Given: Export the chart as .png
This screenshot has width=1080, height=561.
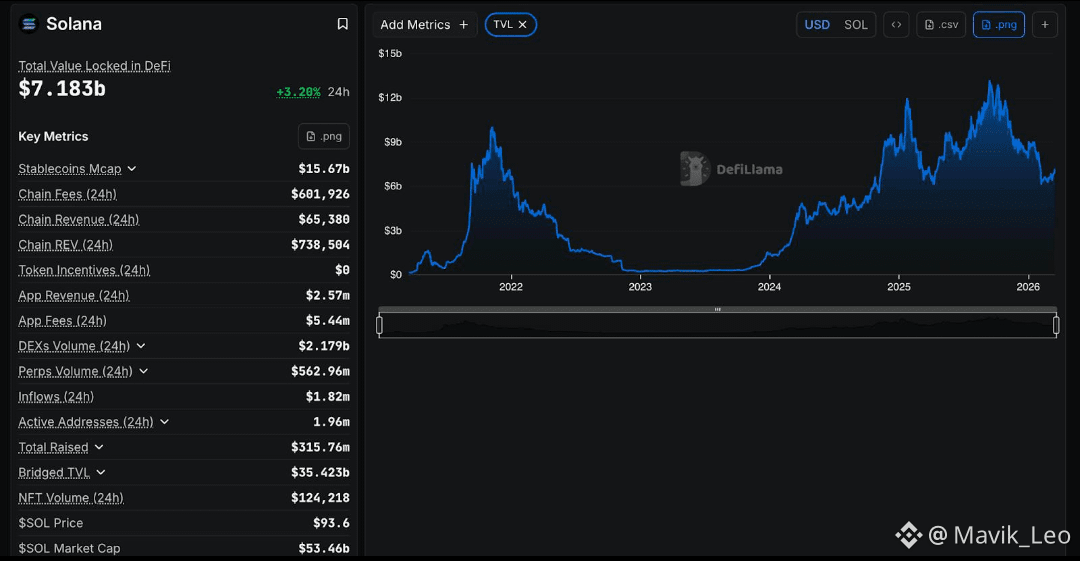Looking at the screenshot, I should click(x=999, y=25).
